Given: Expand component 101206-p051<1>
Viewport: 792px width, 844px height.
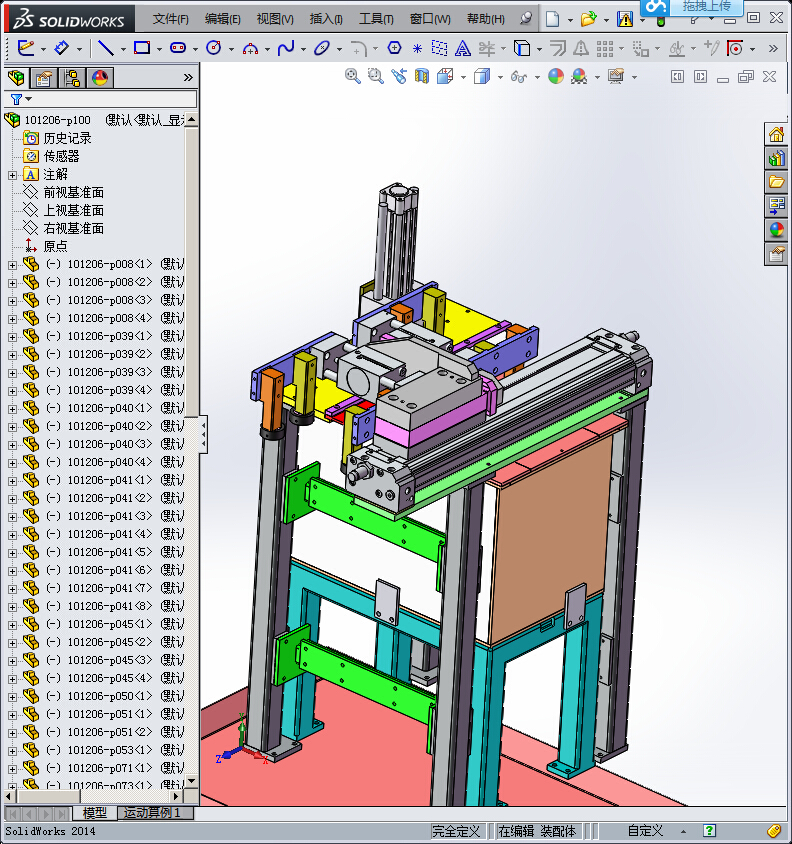Looking at the screenshot, I should (12, 715).
